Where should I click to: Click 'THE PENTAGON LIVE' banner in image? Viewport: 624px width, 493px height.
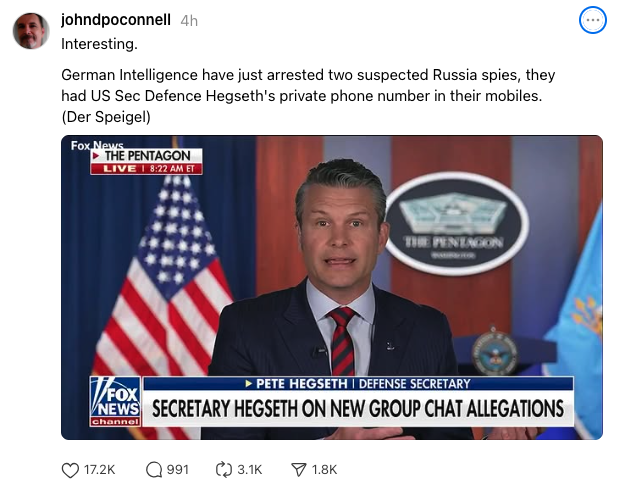click(x=146, y=162)
